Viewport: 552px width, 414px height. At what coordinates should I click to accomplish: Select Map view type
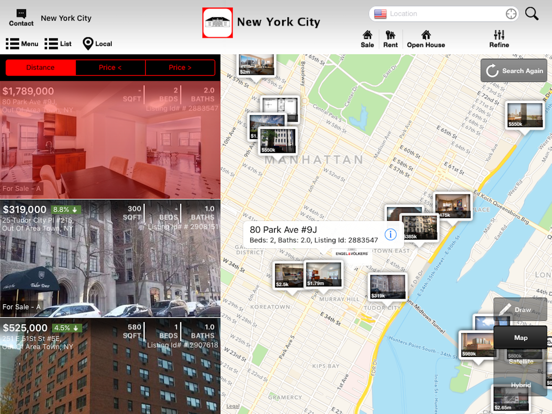point(520,338)
